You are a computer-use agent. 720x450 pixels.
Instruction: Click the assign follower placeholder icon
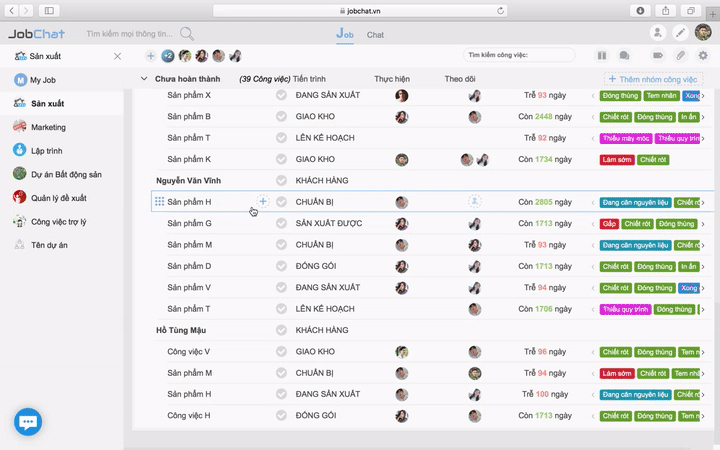coord(474,202)
